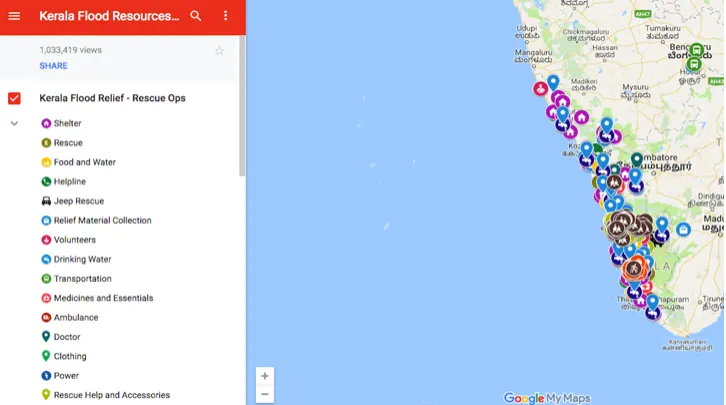
Task: Collapse the layer category list chevron
Action: pos(14,124)
